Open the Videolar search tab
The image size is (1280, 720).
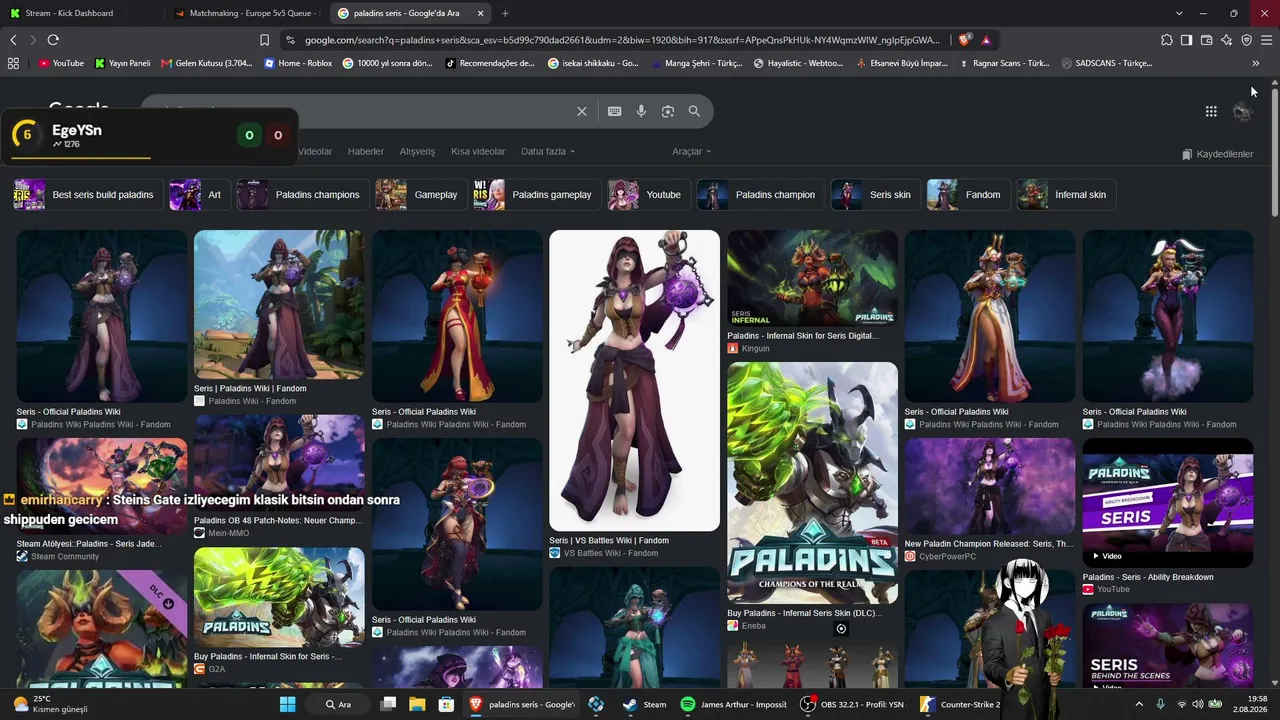(315, 152)
